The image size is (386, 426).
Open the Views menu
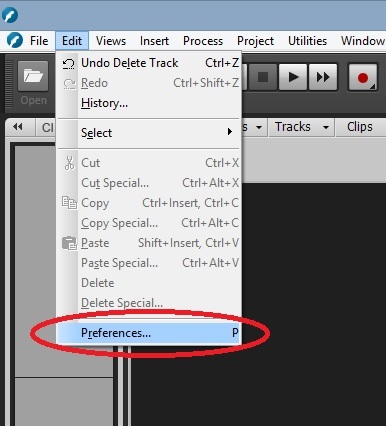(111, 41)
